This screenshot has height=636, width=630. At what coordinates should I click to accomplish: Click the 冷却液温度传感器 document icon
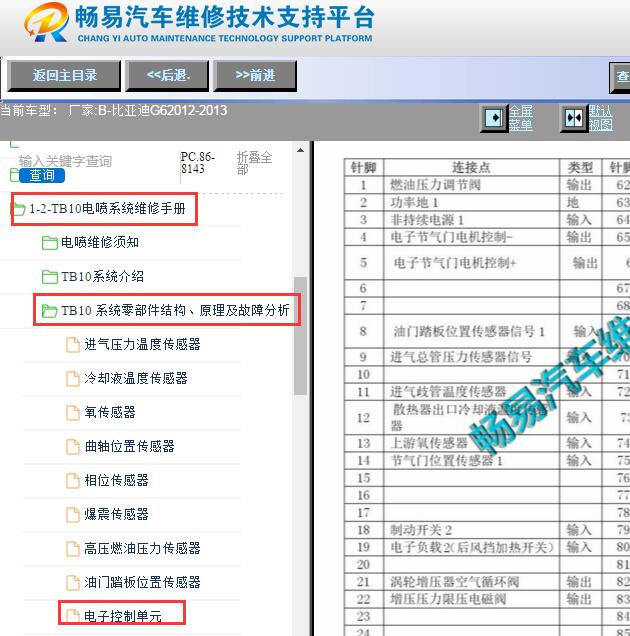pyautogui.click(x=73, y=379)
